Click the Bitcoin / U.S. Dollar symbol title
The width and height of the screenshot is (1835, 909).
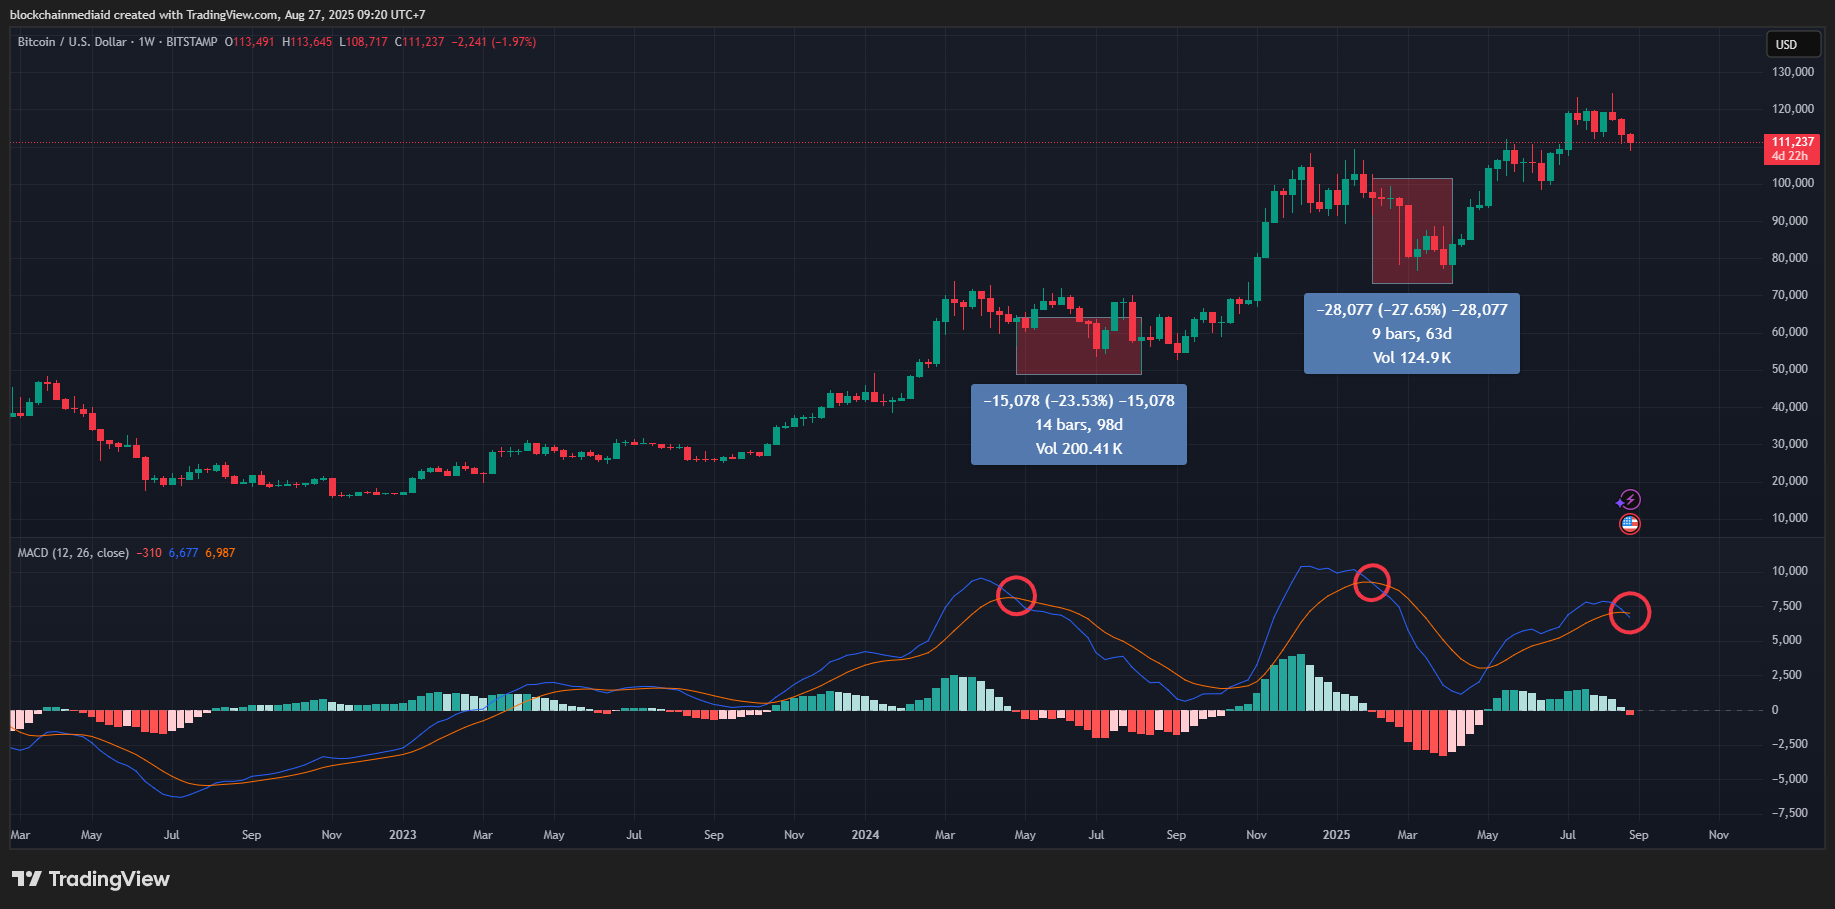(x=72, y=42)
